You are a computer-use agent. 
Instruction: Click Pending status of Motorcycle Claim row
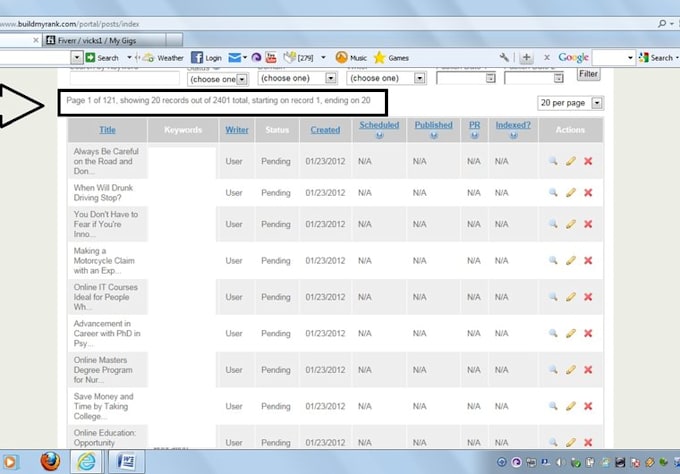276,261
